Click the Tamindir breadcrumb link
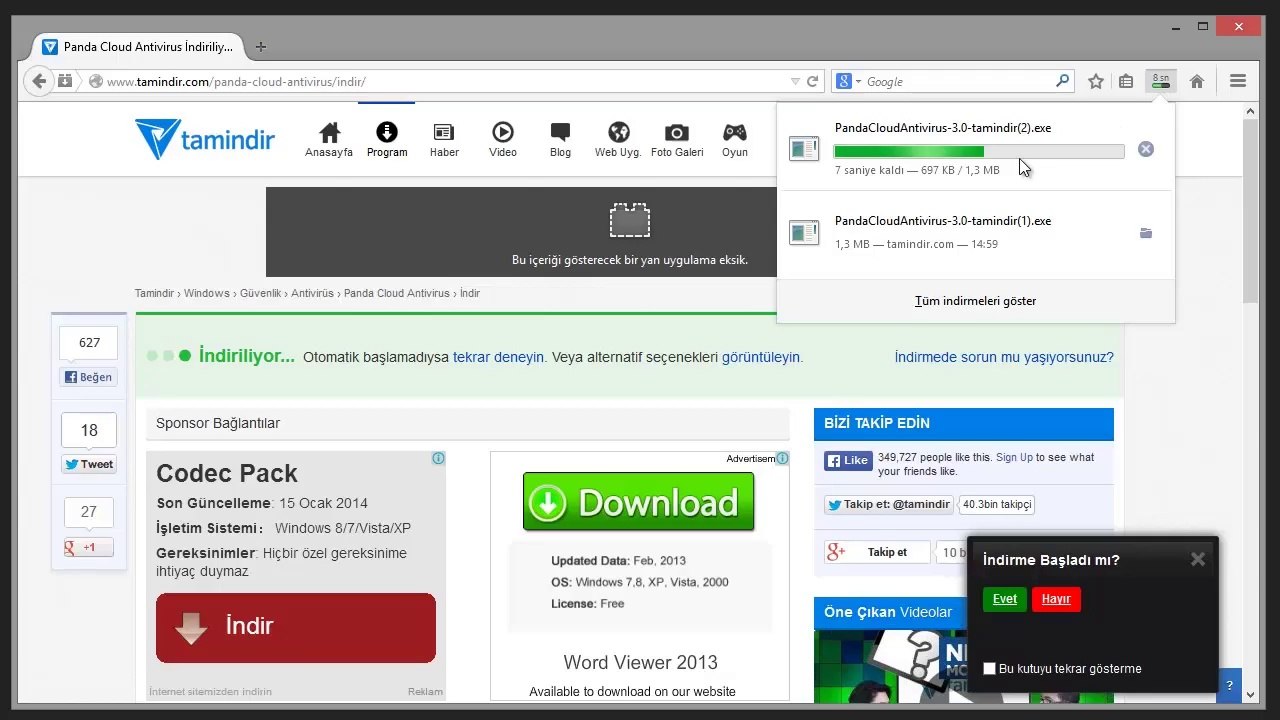 tap(154, 293)
